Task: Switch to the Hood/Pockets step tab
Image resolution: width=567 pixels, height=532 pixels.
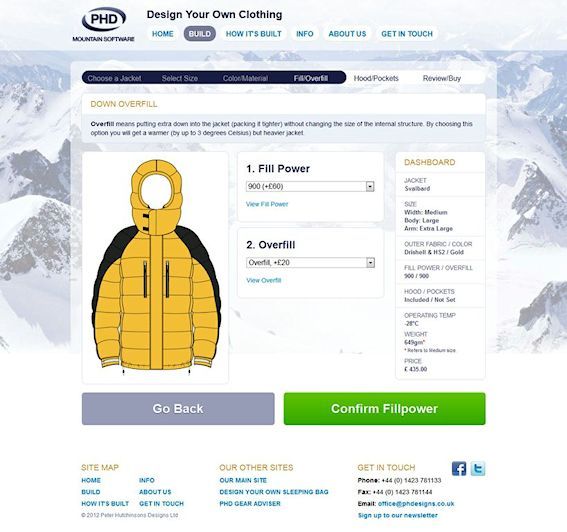Action: 376,78
